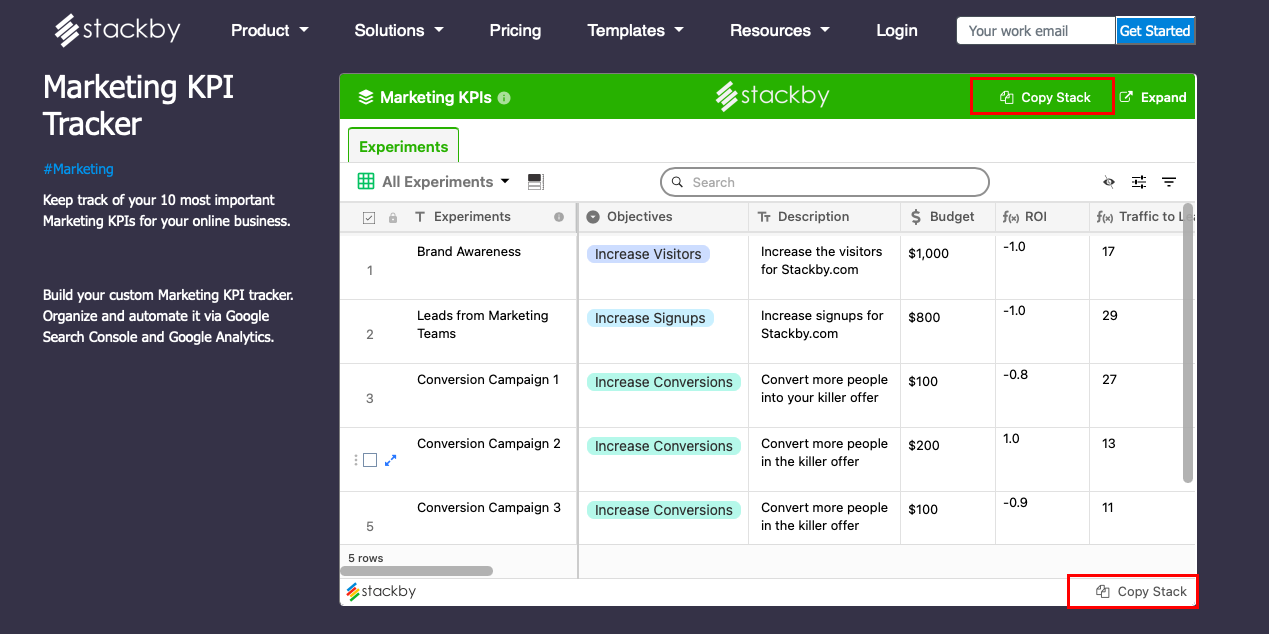Open the Product dropdown menu
The height and width of the screenshot is (634, 1269).
click(x=270, y=30)
